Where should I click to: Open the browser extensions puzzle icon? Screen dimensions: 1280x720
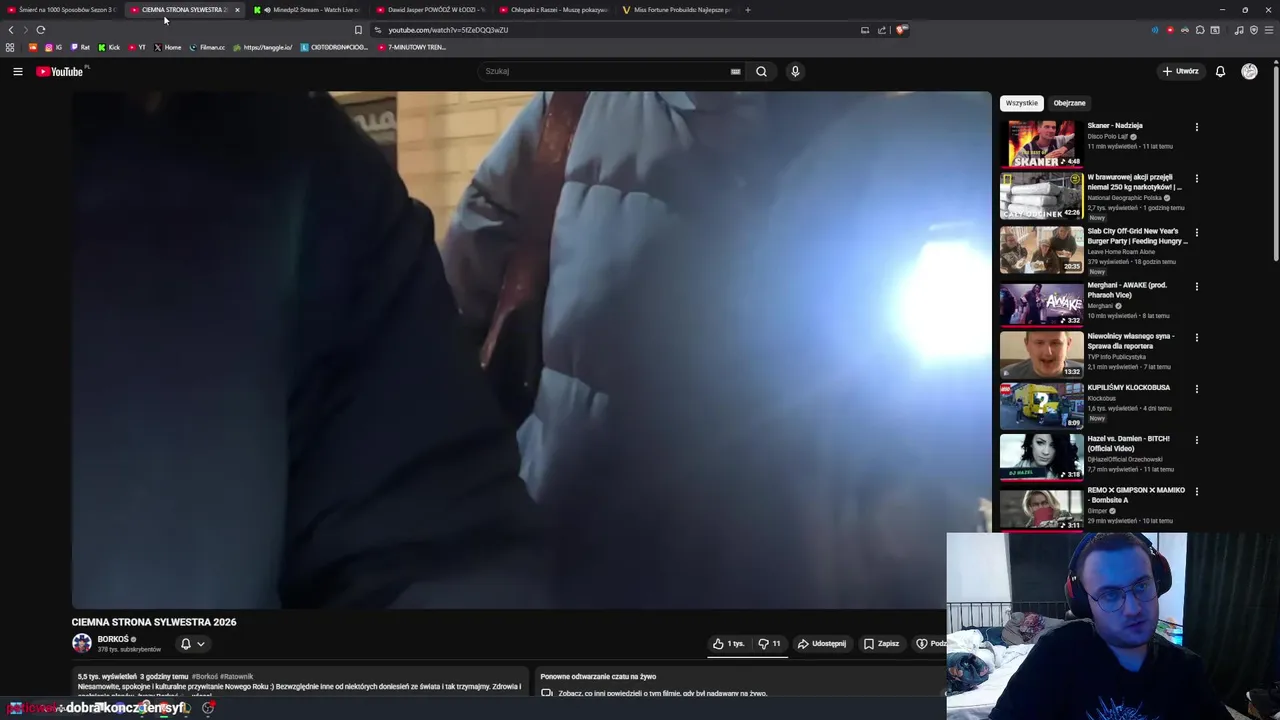coord(1200,30)
